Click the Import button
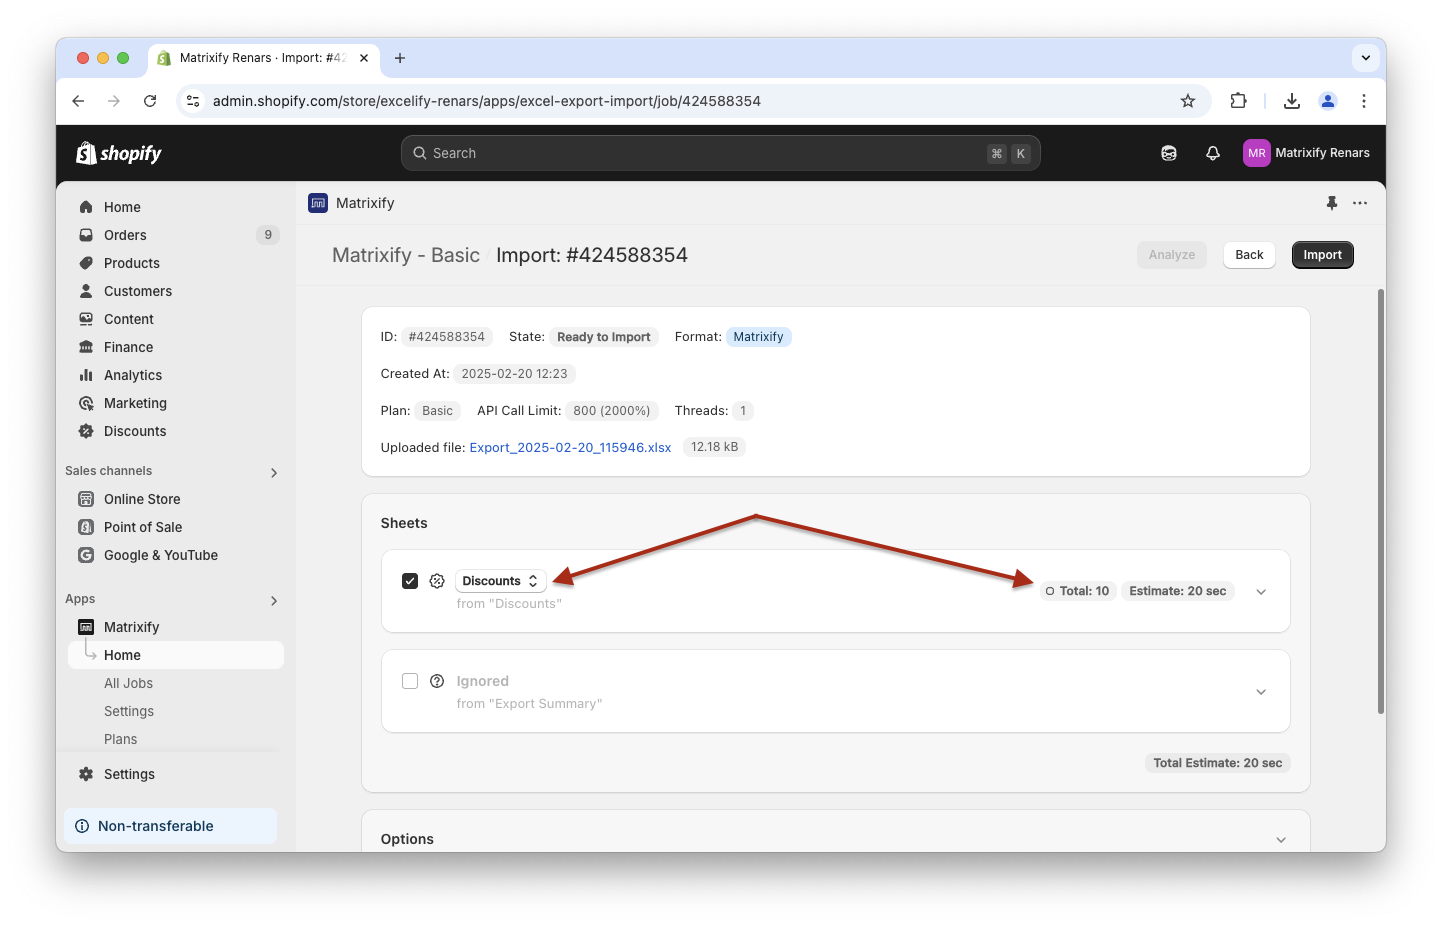The width and height of the screenshot is (1442, 926). click(x=1321, y=255)
